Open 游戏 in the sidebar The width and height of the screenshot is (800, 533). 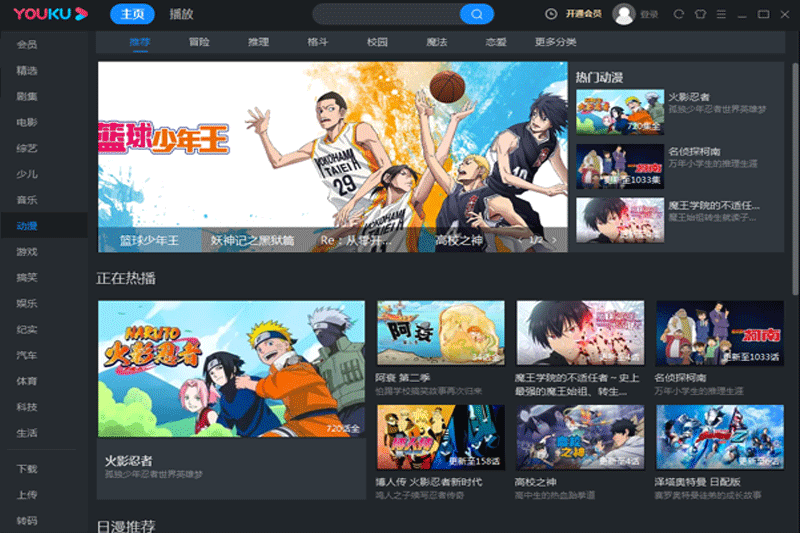coord(27,251)
